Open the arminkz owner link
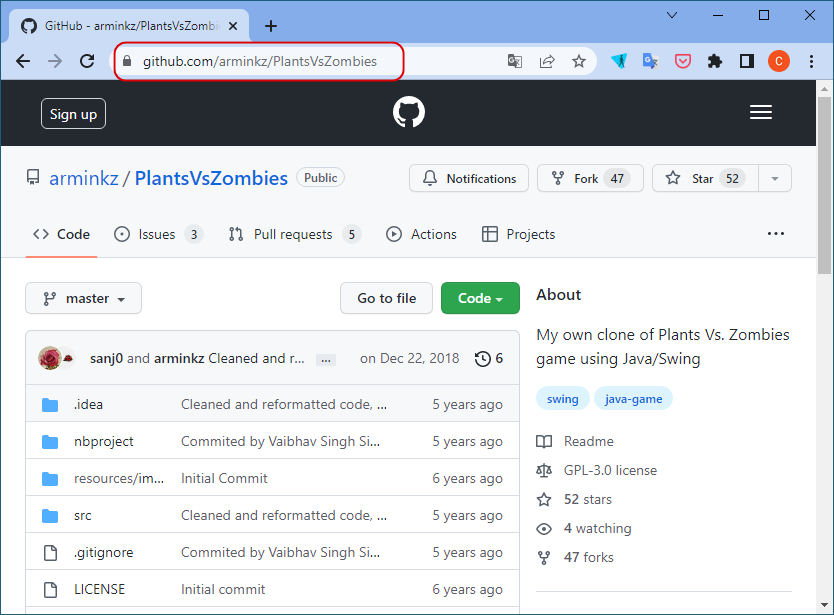The image size is (834, 615). click(x=84, y=178)
